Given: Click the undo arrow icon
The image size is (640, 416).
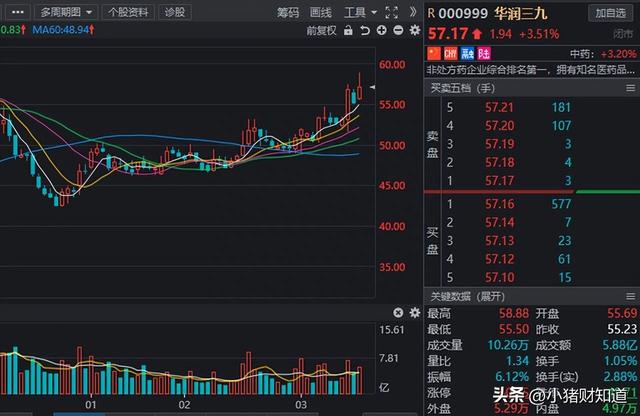Looking at the screenshot, I should (365, 31).
